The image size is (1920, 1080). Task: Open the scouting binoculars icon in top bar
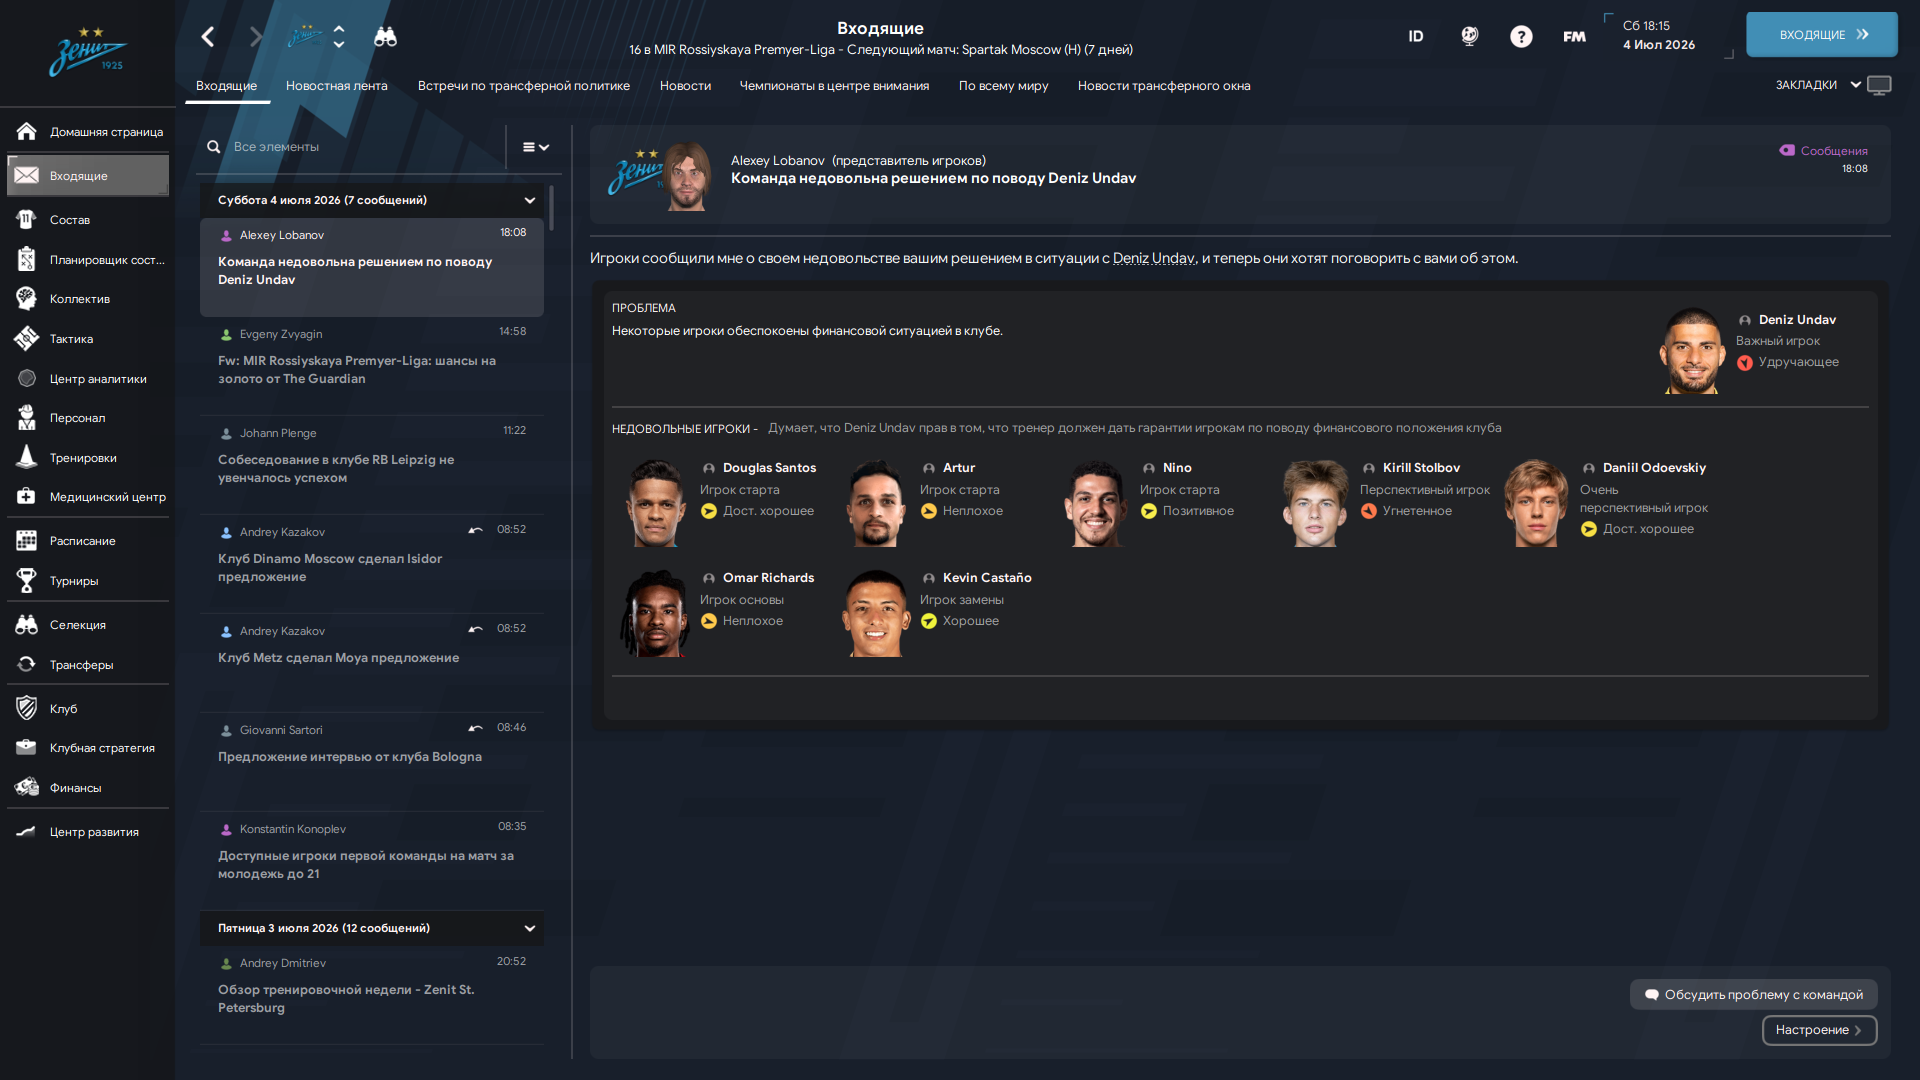pos(385,37)
